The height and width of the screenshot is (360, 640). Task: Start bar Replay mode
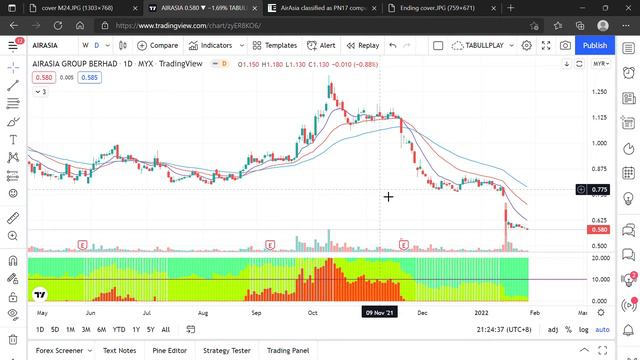pyautogui.click(x=363, y=45)
